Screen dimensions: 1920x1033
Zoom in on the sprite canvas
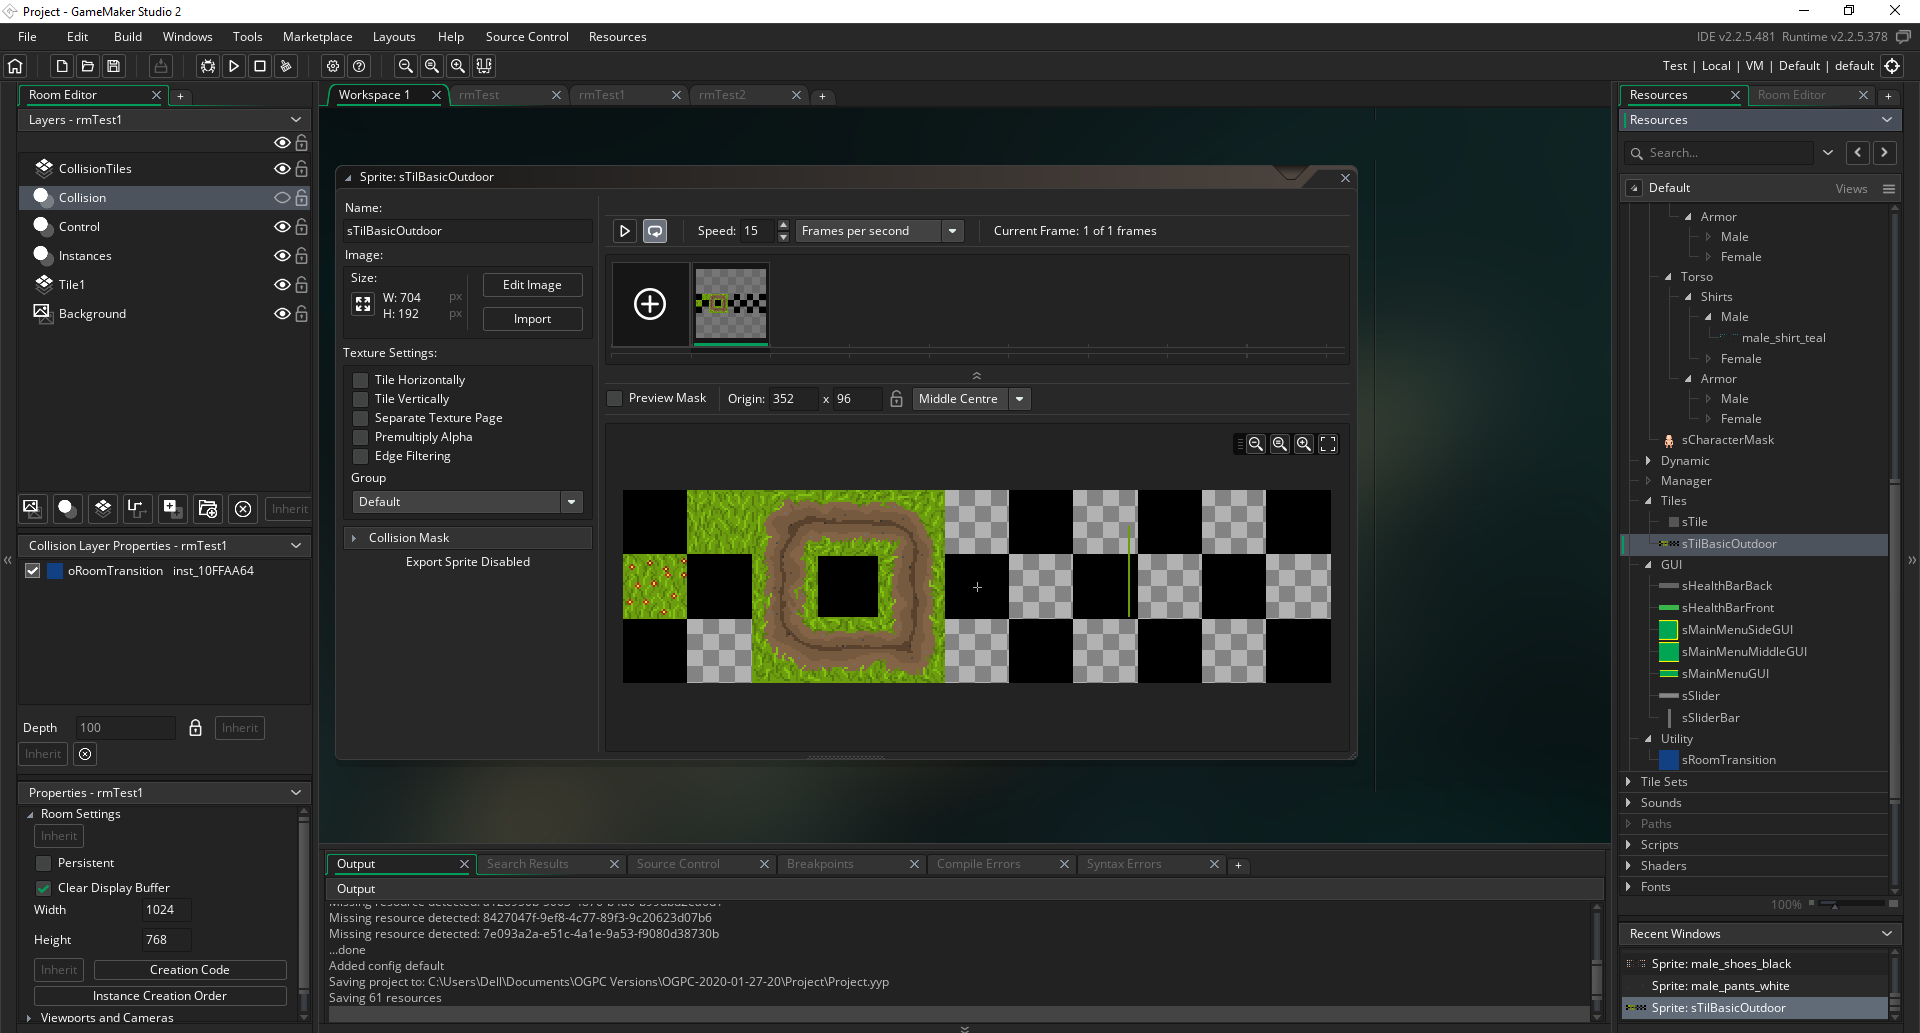1304,444
